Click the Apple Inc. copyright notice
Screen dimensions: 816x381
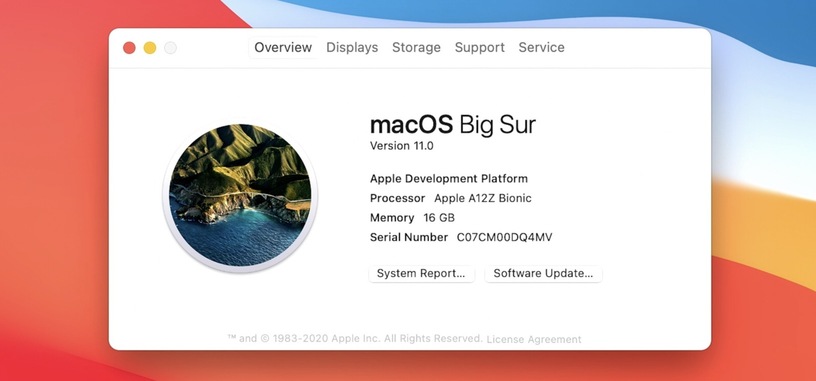pos(355,338)
